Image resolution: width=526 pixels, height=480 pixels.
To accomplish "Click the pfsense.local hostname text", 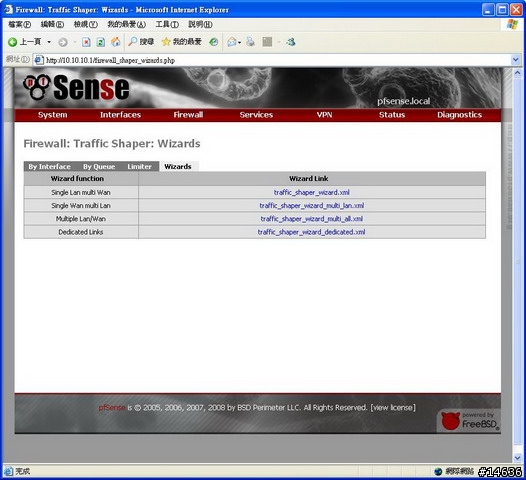I will pos(404,101).
